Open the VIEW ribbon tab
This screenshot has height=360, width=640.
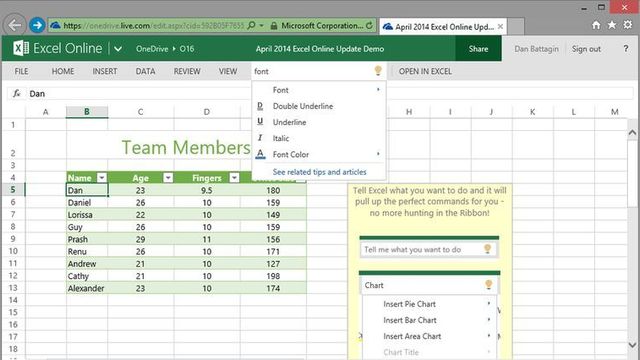pyautogui.click(x=228, y=71)
